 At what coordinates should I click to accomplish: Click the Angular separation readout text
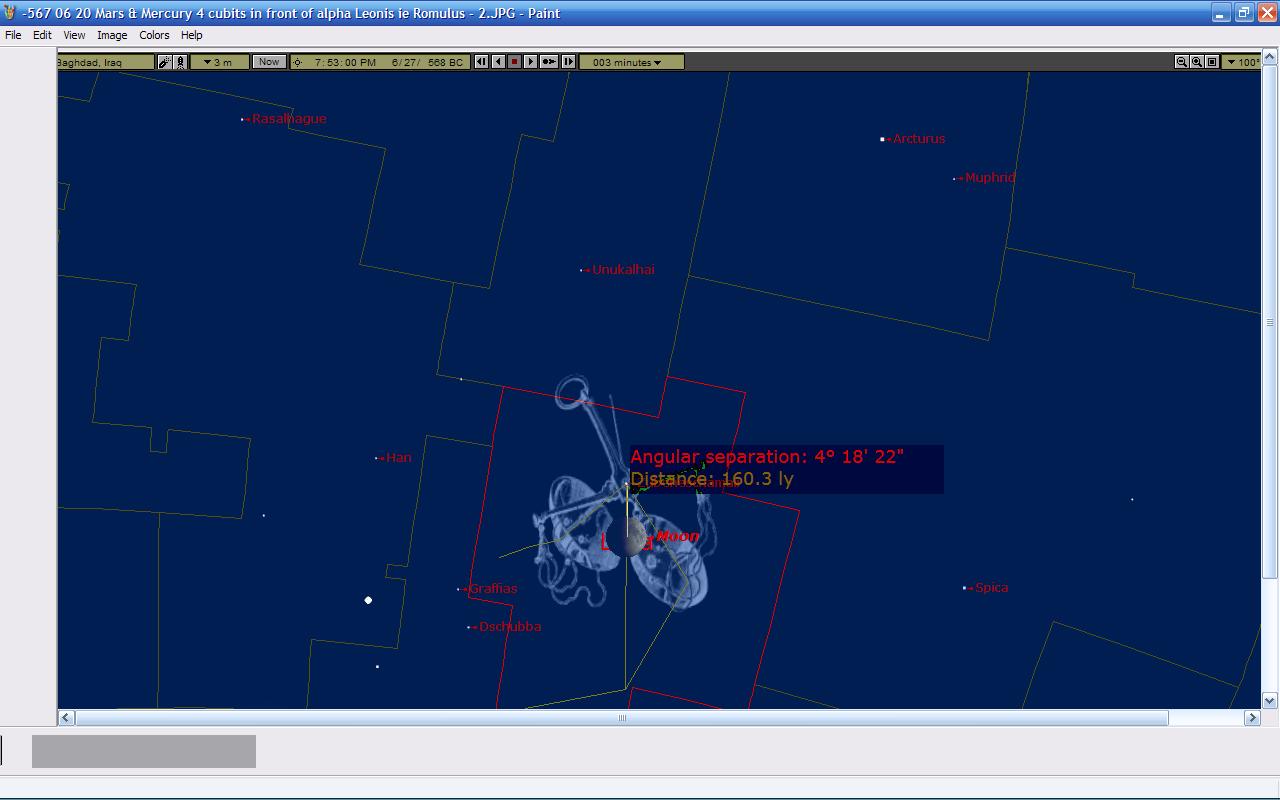[767, 457]
